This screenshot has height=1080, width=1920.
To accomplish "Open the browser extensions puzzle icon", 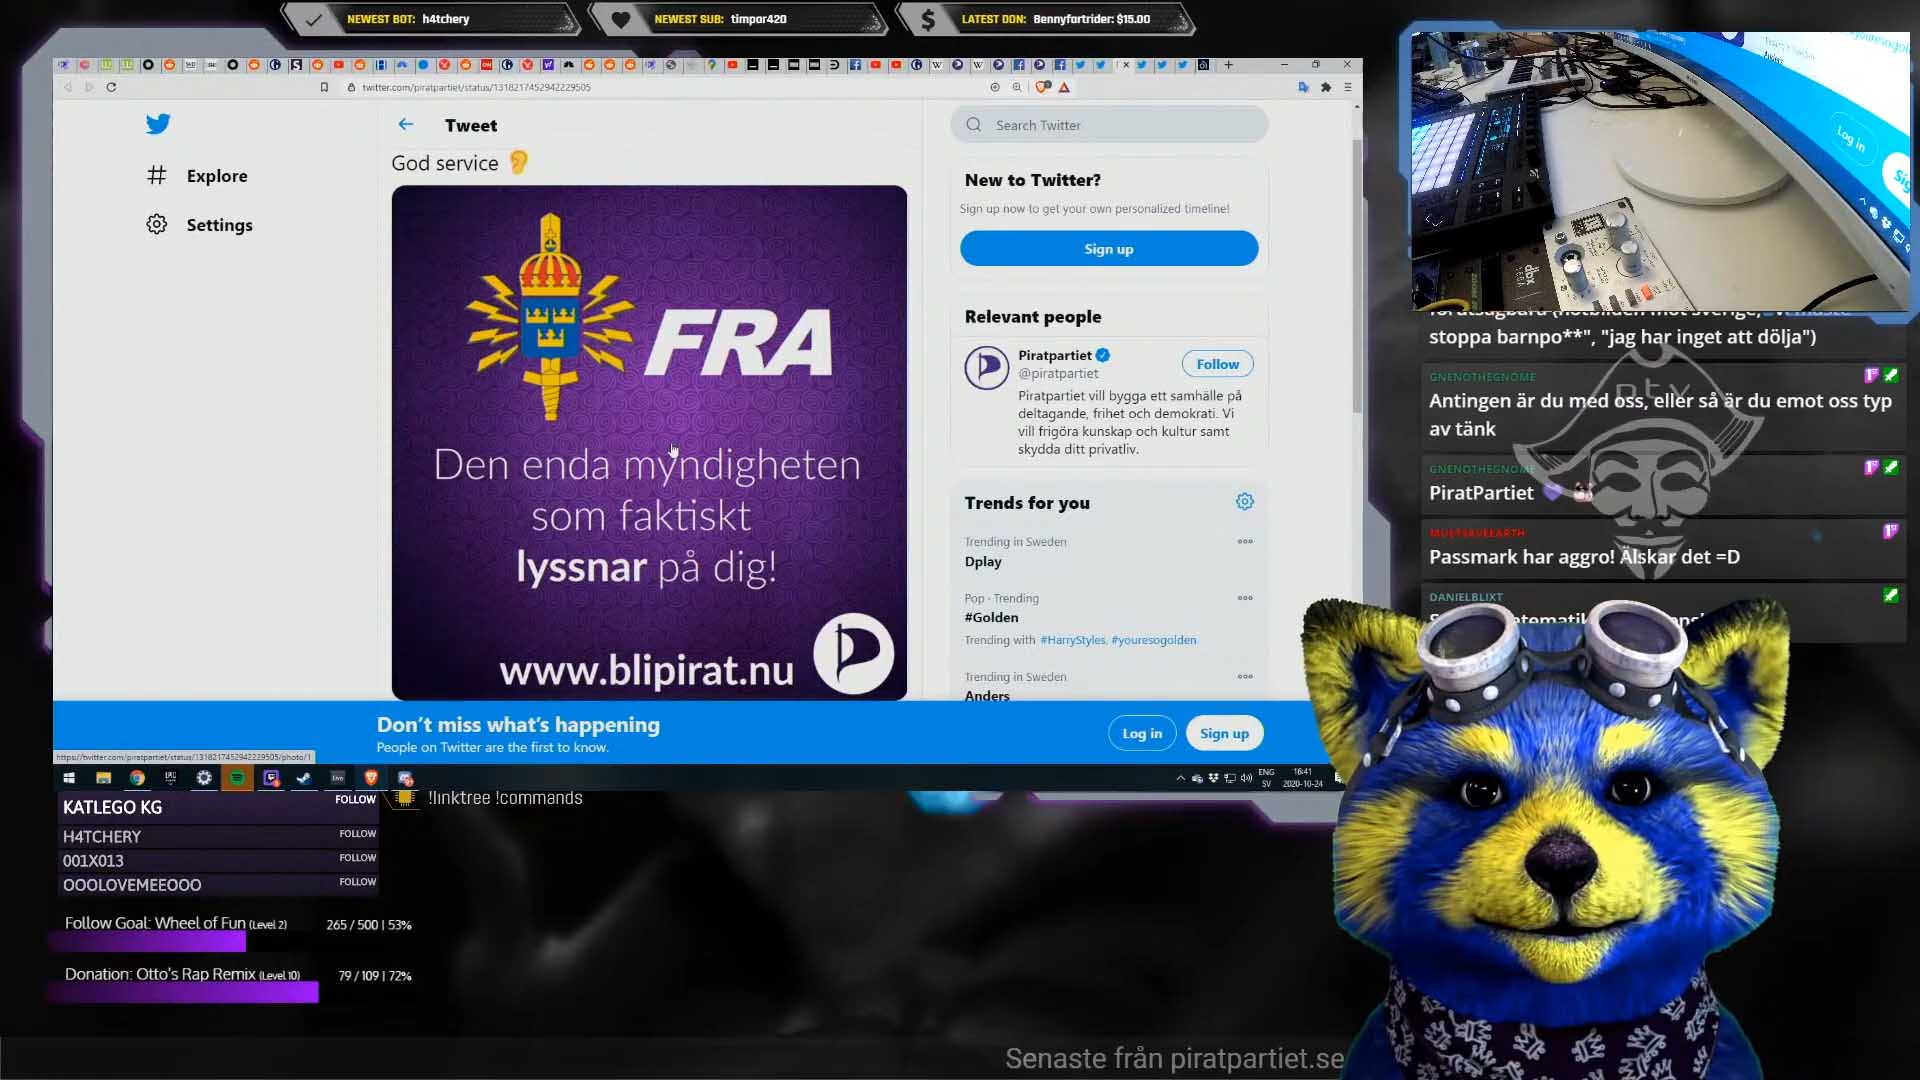I will pos(1326,88).
